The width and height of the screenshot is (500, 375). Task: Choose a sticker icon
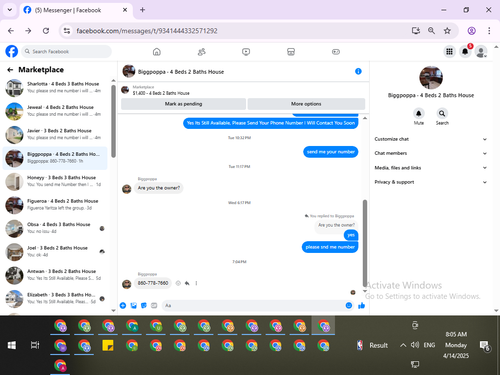pos(144,305)
